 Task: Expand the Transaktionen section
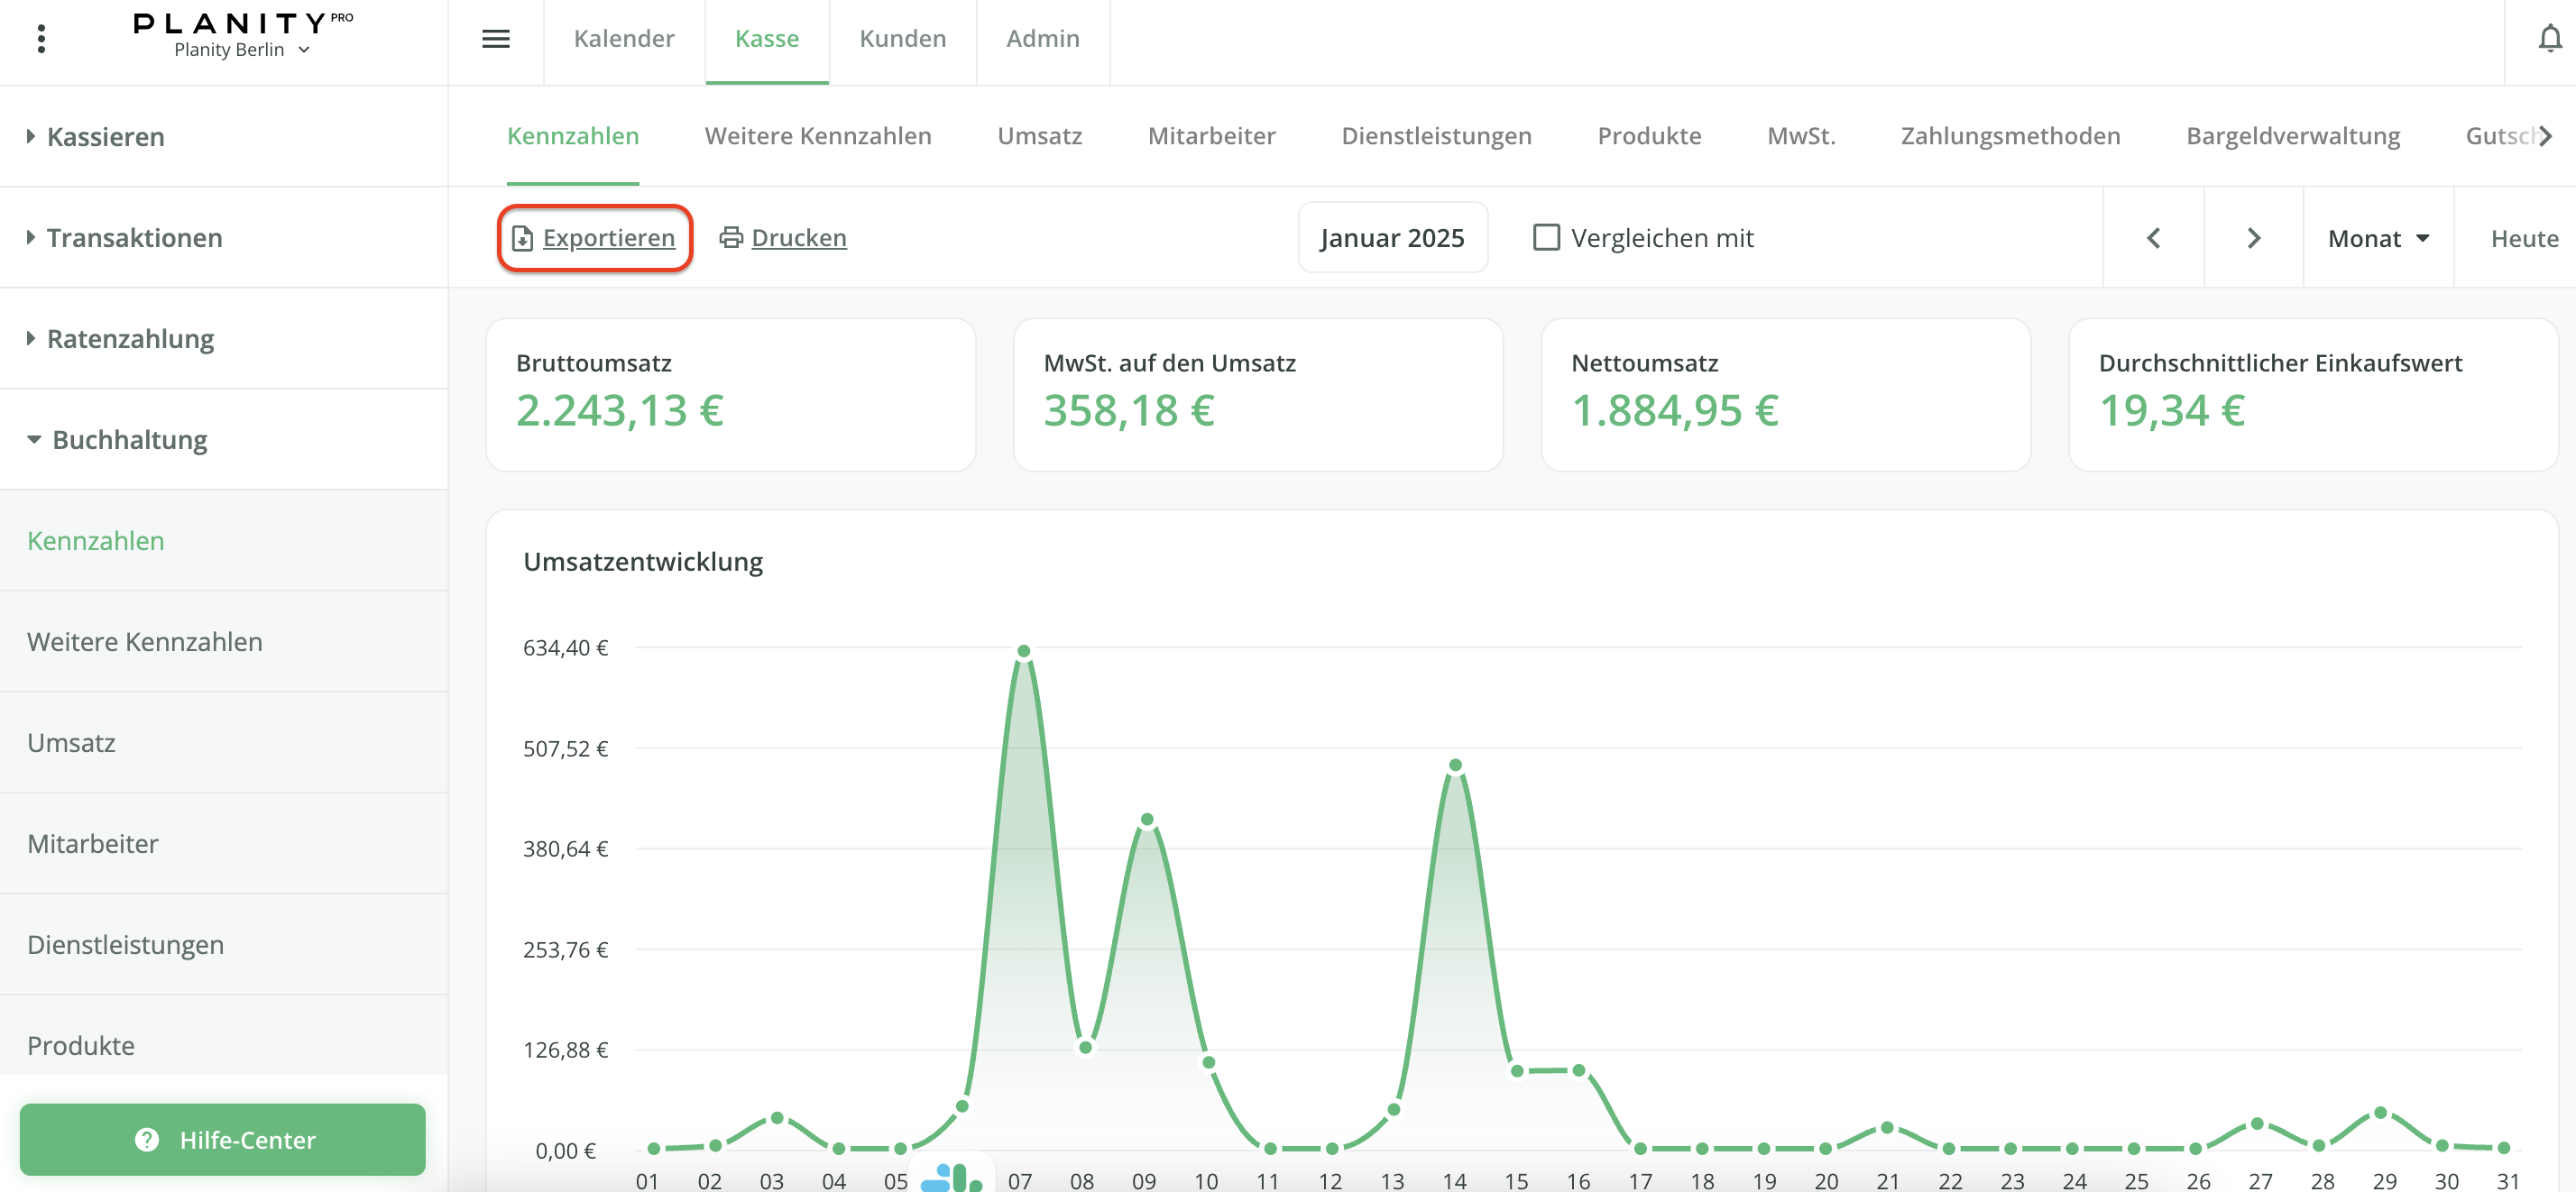pos(224,238)
